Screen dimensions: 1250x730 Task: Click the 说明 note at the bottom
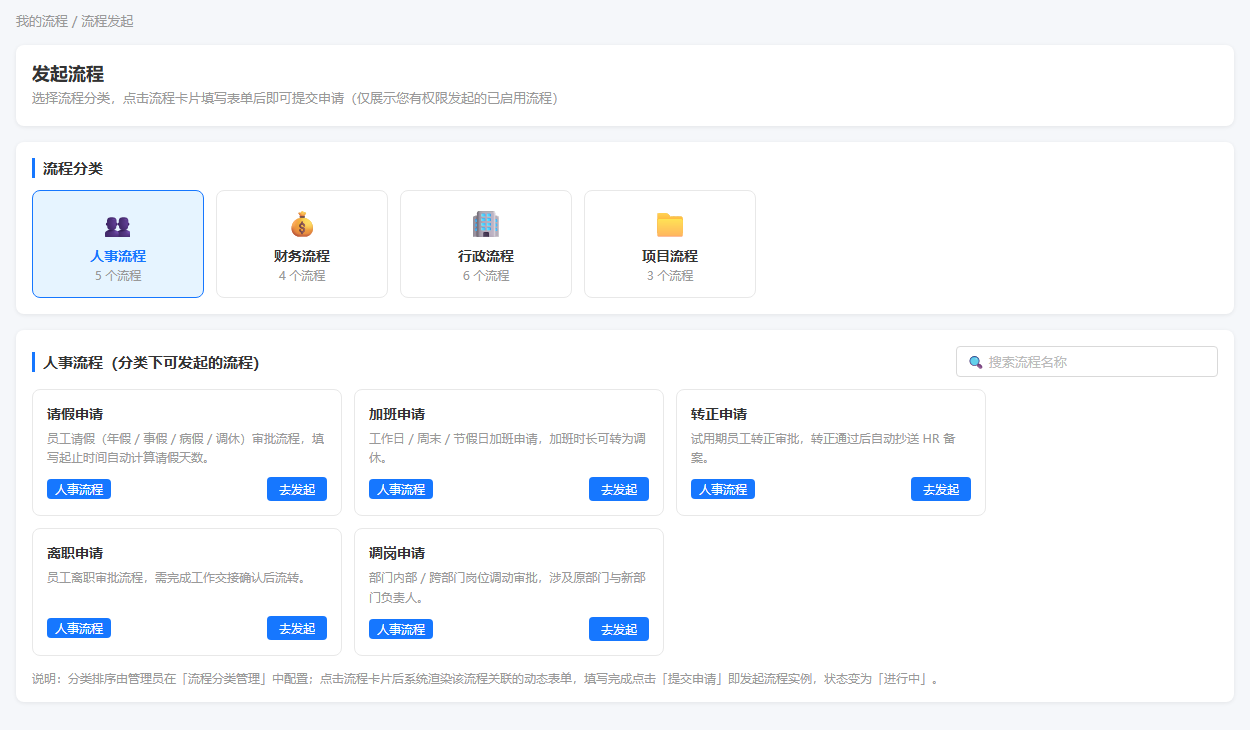pos(485,678)
